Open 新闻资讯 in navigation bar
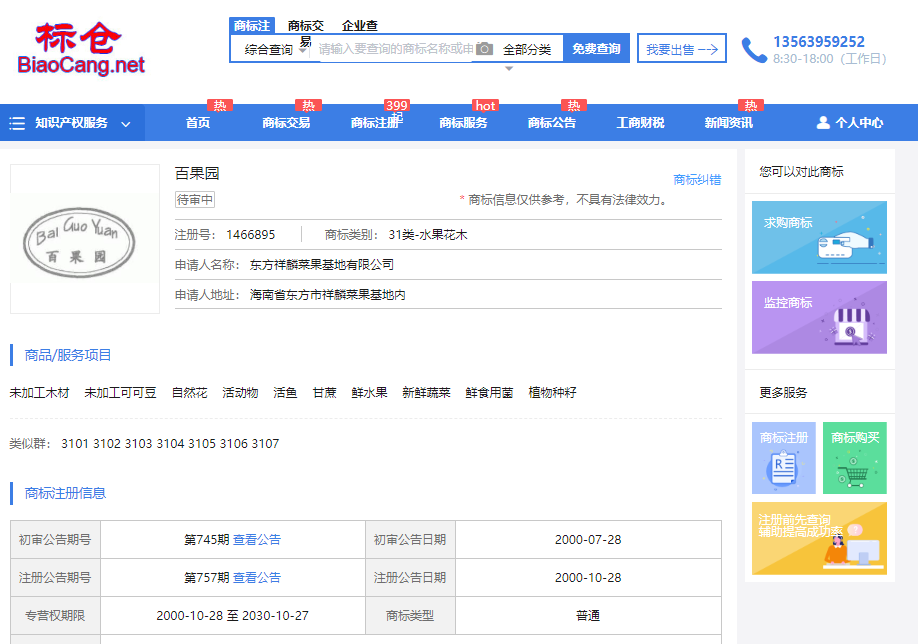Image resolution: width=918 pixels, height=644 pixels. click(x=728, y=123)
